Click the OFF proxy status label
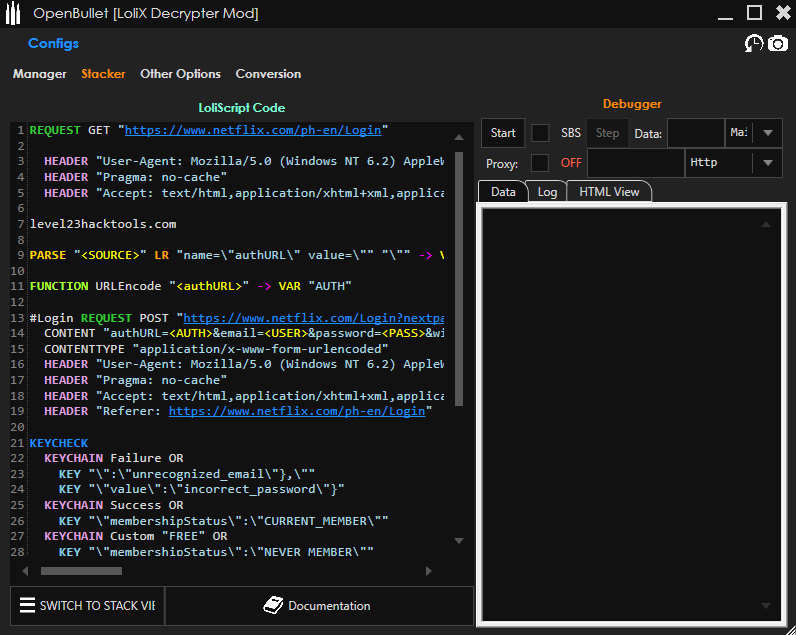 [x=571, y=163]
